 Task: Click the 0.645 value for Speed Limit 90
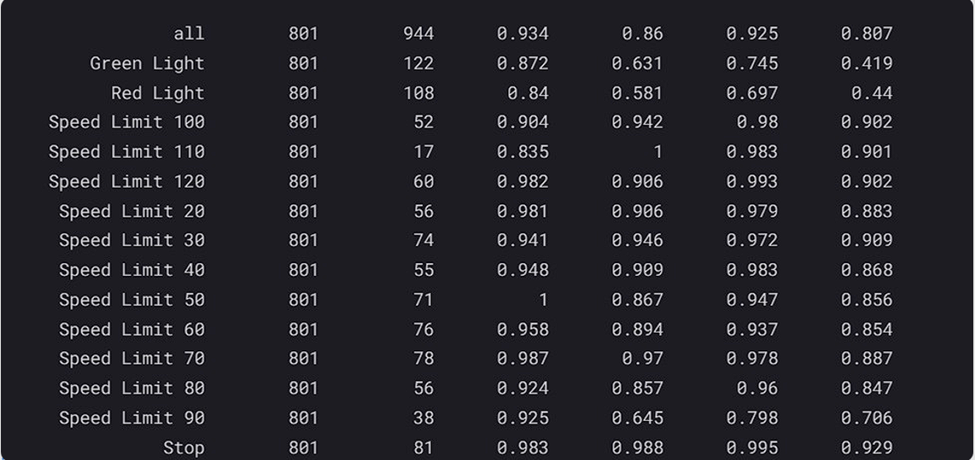click(637, 418)
